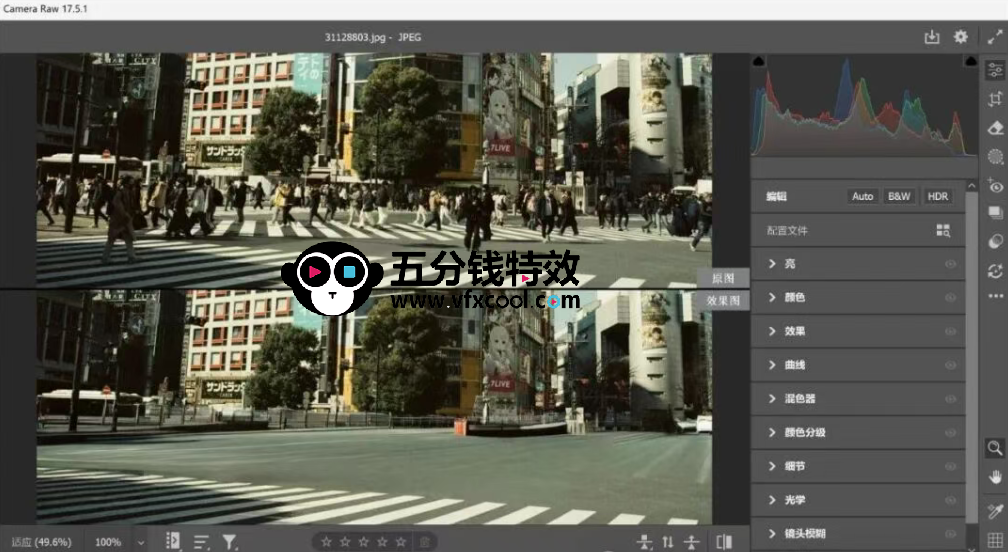Toggle visibility eye for 曲线 panel

[950, 365]
